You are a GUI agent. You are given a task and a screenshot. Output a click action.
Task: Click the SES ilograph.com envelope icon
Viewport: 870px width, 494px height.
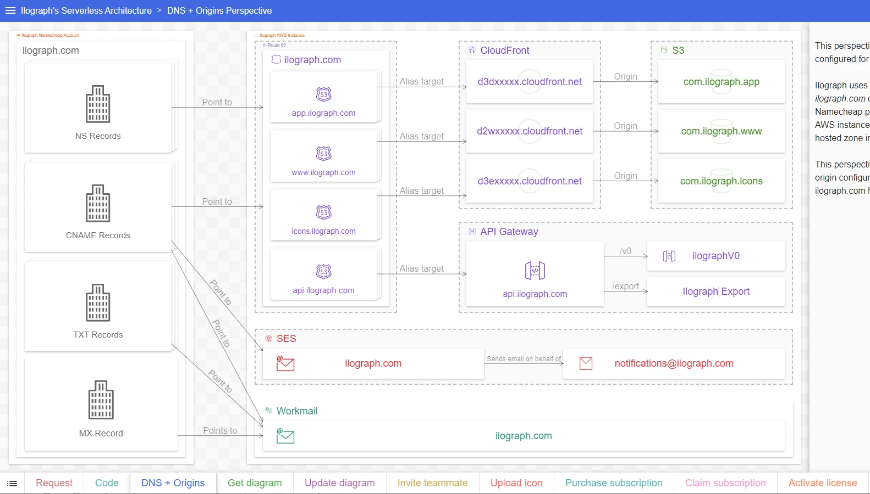tap(285, 364)
